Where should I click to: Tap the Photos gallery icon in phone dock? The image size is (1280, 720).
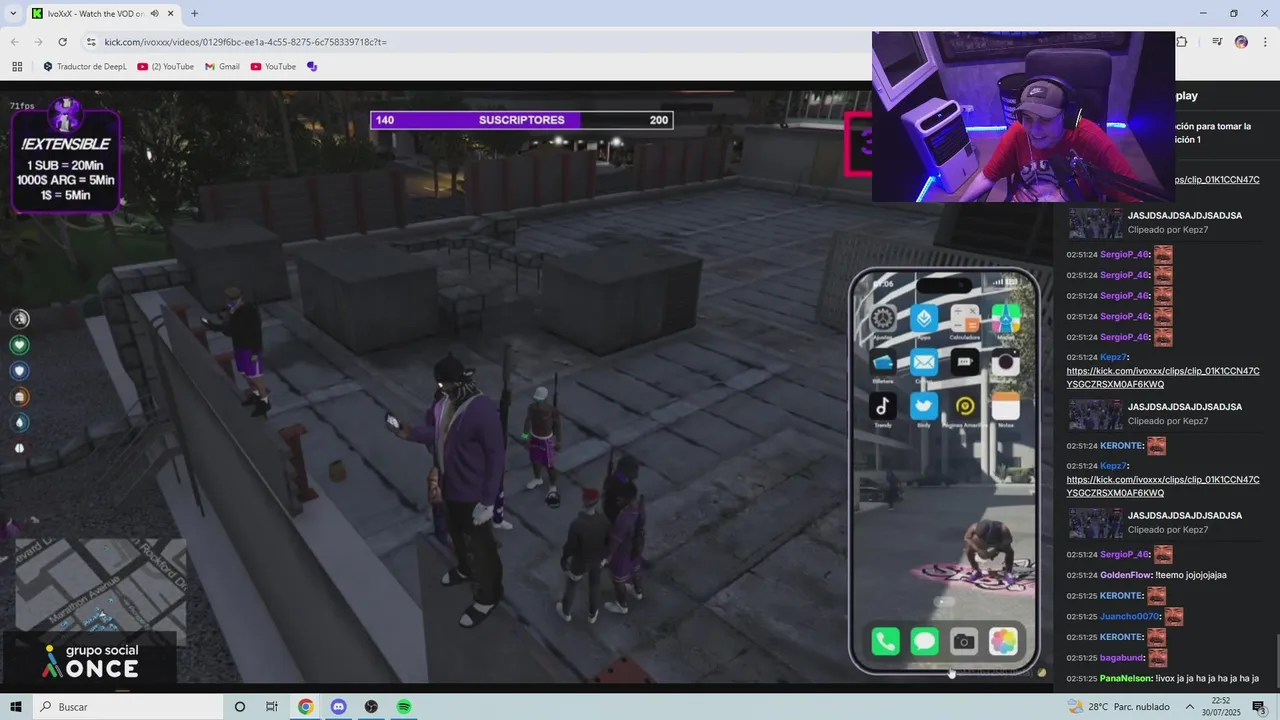coord(1003,641)
